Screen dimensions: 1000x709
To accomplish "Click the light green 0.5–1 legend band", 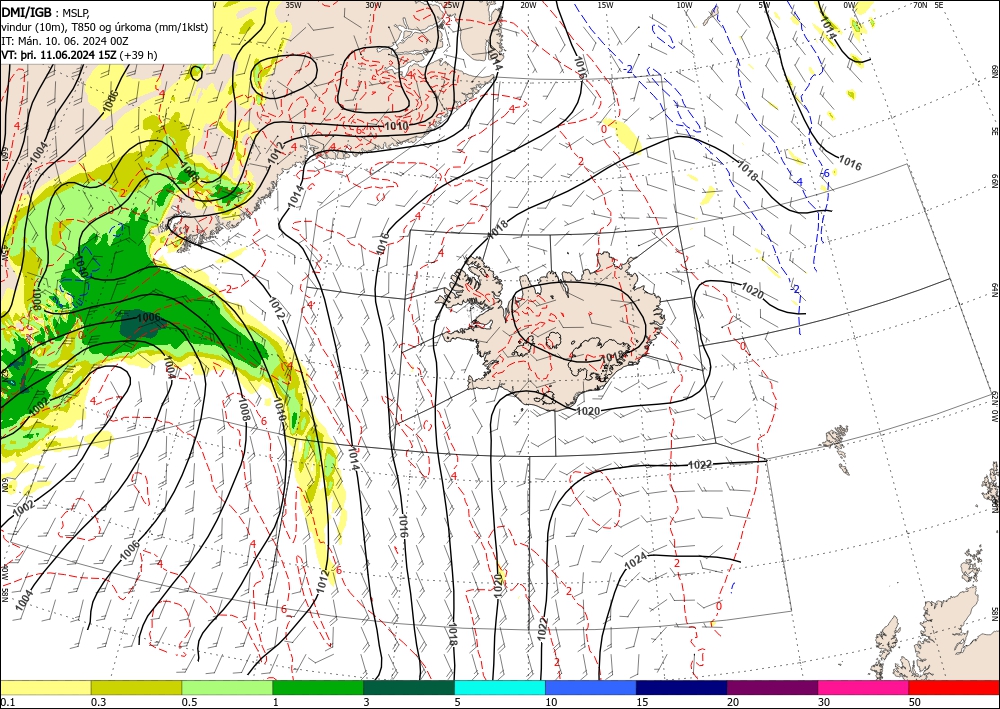I will pos(227,687).
